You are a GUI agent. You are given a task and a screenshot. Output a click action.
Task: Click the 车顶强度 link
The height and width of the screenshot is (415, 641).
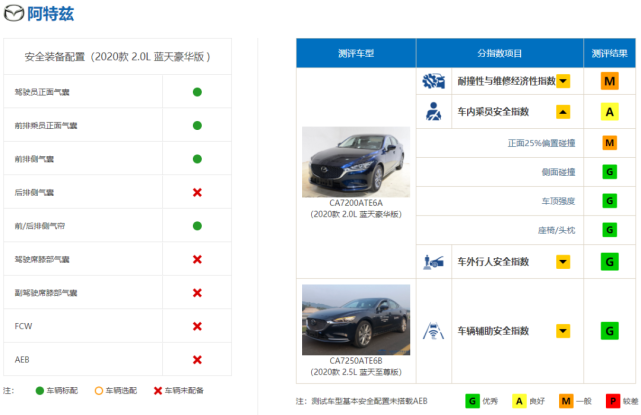click(558, 201)
